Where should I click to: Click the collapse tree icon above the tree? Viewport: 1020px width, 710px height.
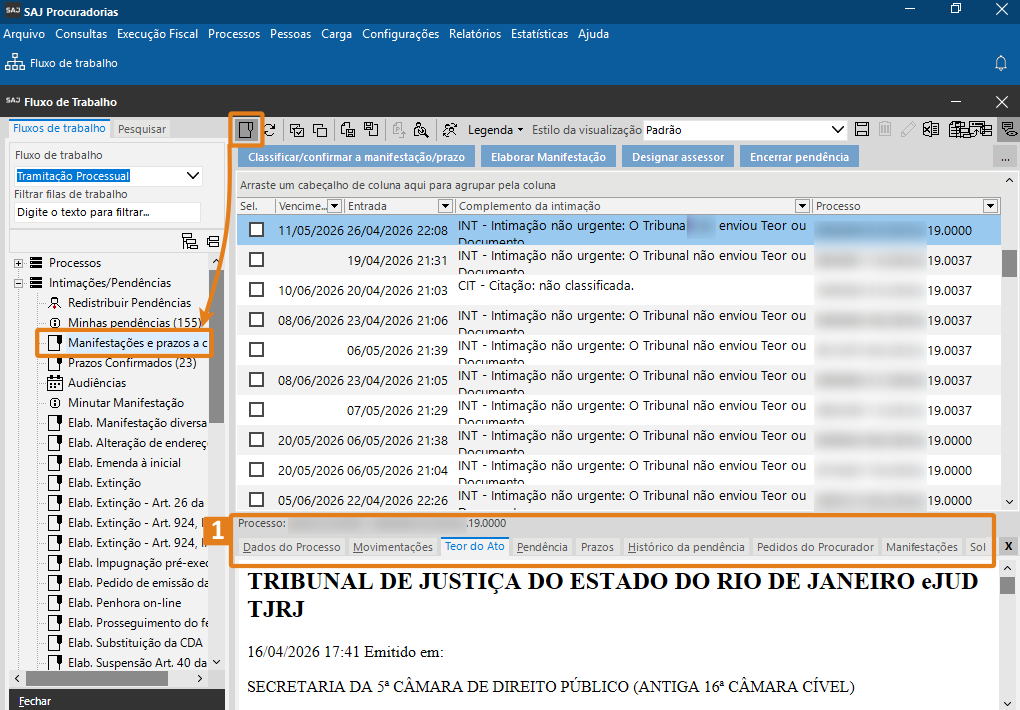pyautogui.click(x=213, y=241)
